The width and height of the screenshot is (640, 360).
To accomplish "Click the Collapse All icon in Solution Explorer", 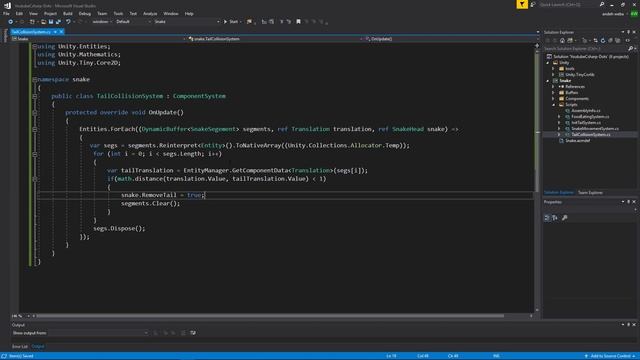I will coord(610,40).
